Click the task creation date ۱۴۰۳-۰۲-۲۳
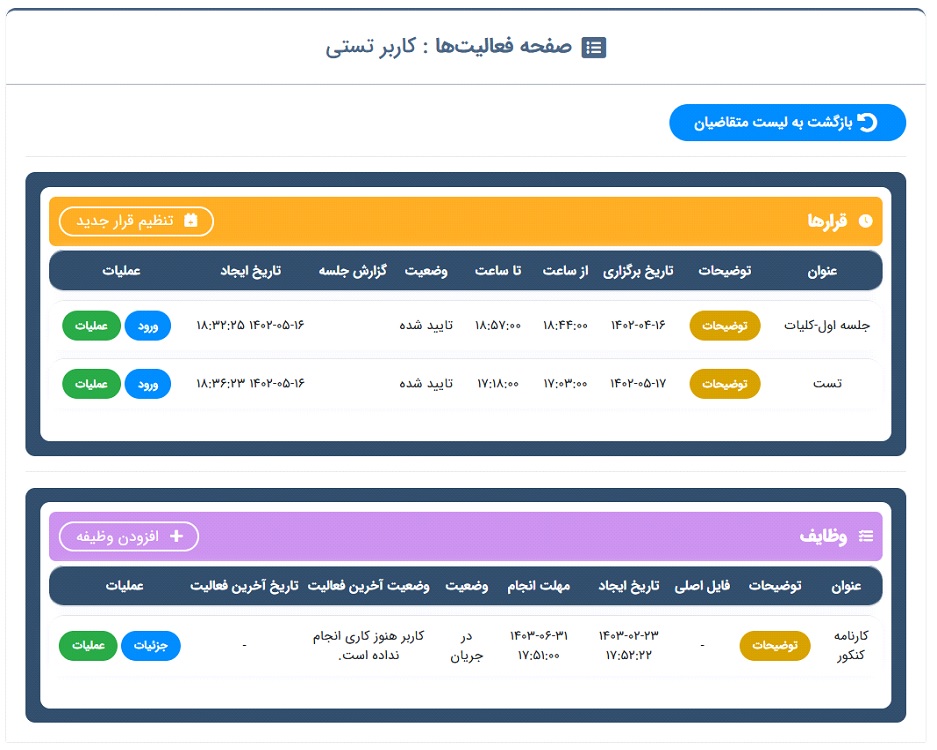This screenshot has width=937, height=750. (x=629, y=635)
